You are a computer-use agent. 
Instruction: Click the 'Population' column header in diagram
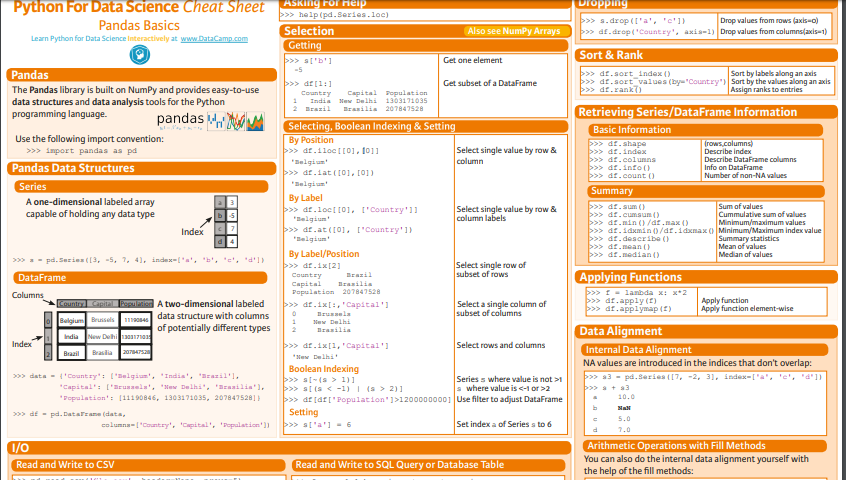[x=137, y=304]
